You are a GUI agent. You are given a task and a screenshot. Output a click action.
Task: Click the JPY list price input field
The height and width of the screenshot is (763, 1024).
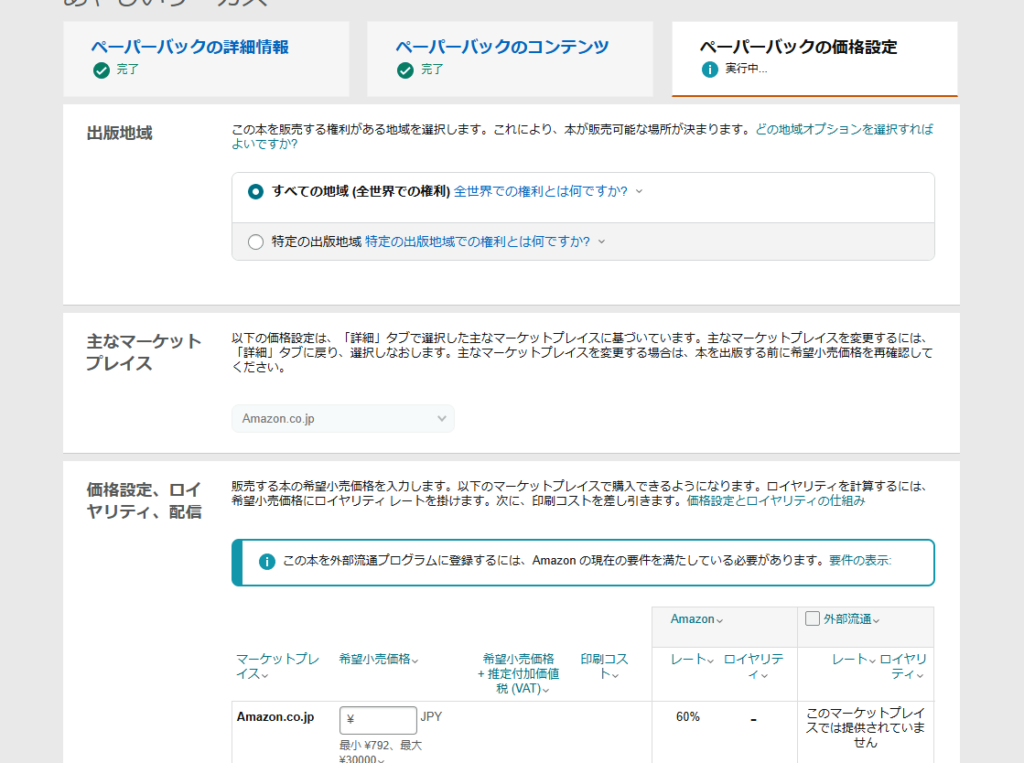[x=378, y=720]
